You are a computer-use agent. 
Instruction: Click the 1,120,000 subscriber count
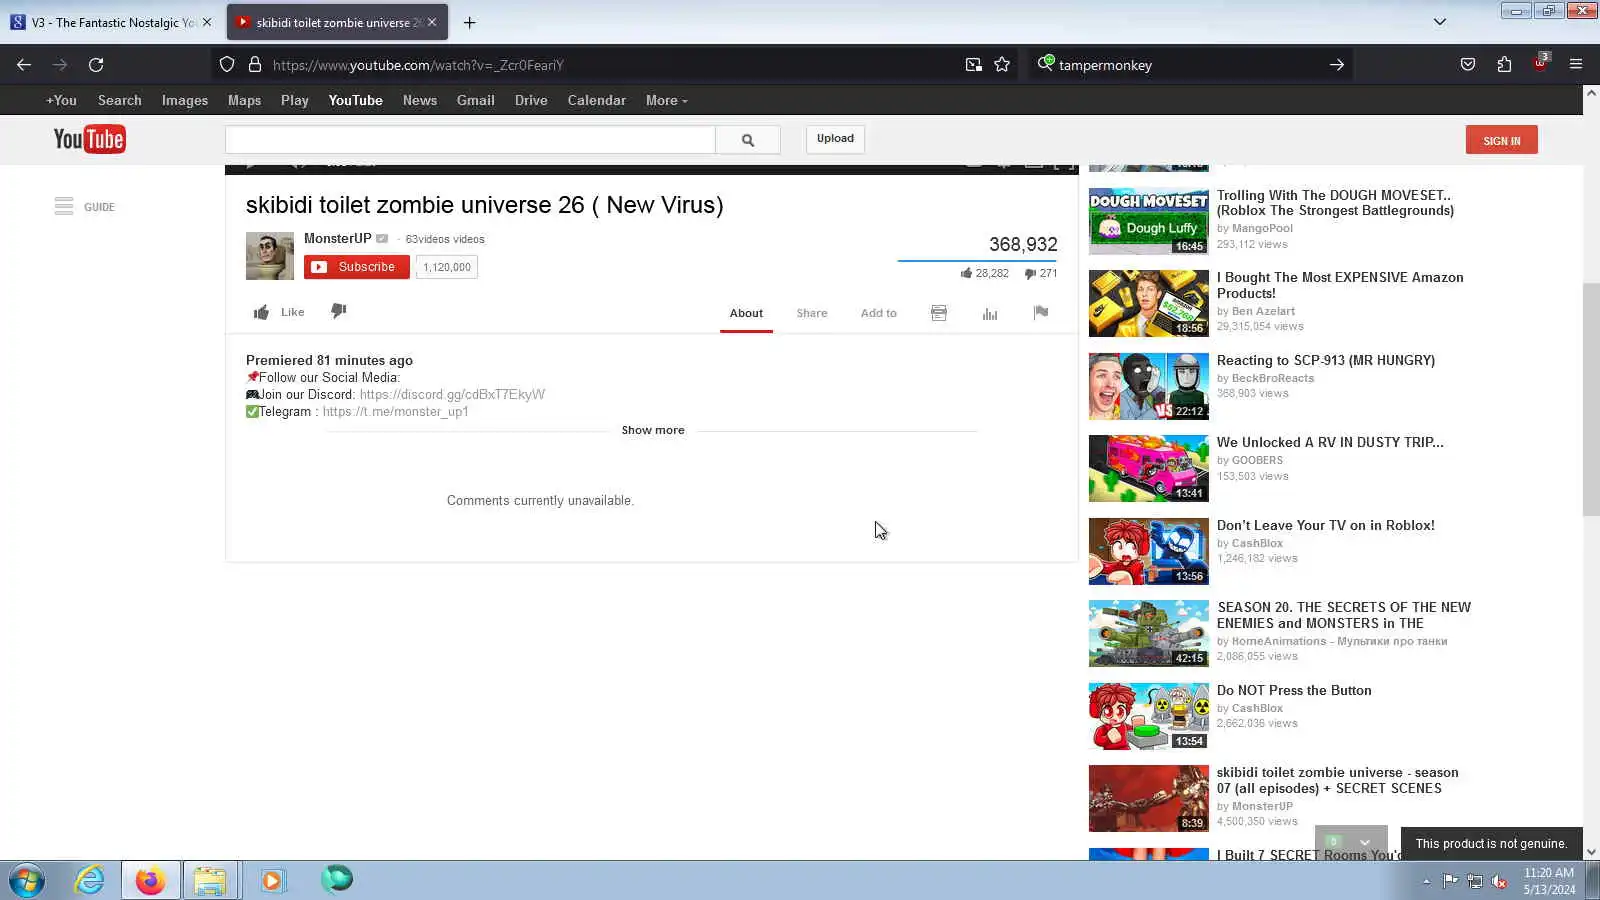(447, 267)
